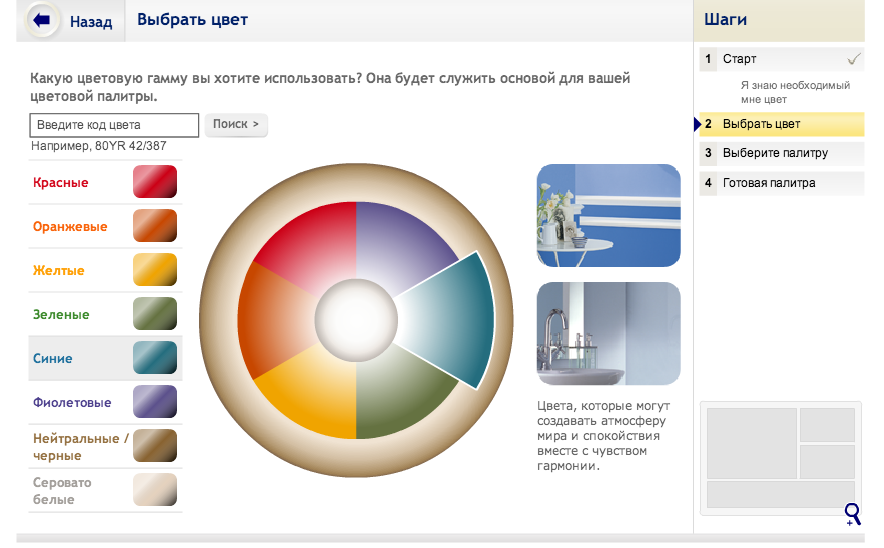Pick the Серовато белые swatch
The image size is (884, 548).
155,490
